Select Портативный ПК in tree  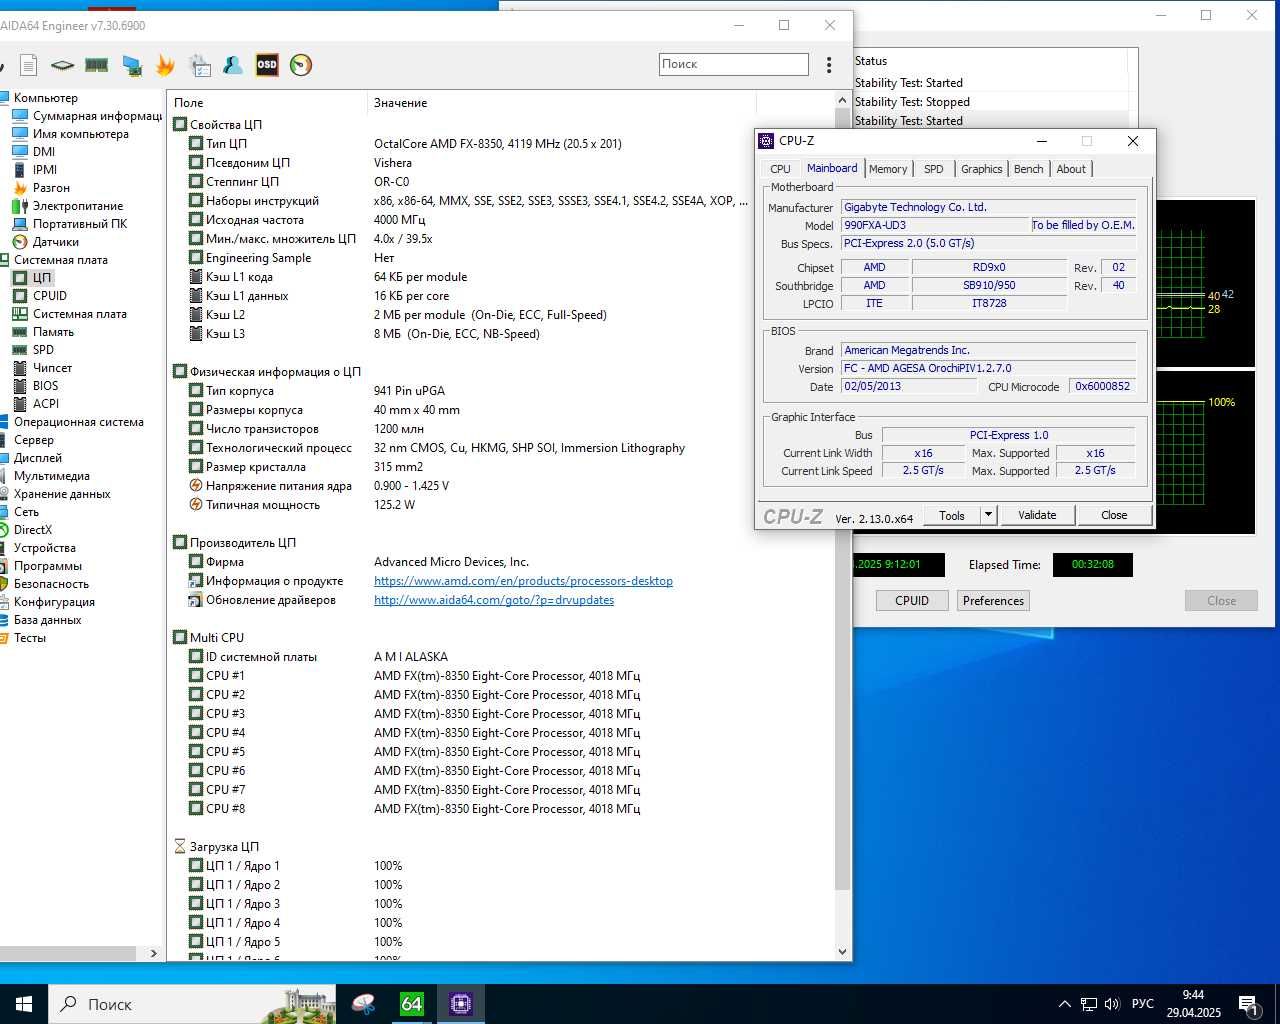click(80, 224)
